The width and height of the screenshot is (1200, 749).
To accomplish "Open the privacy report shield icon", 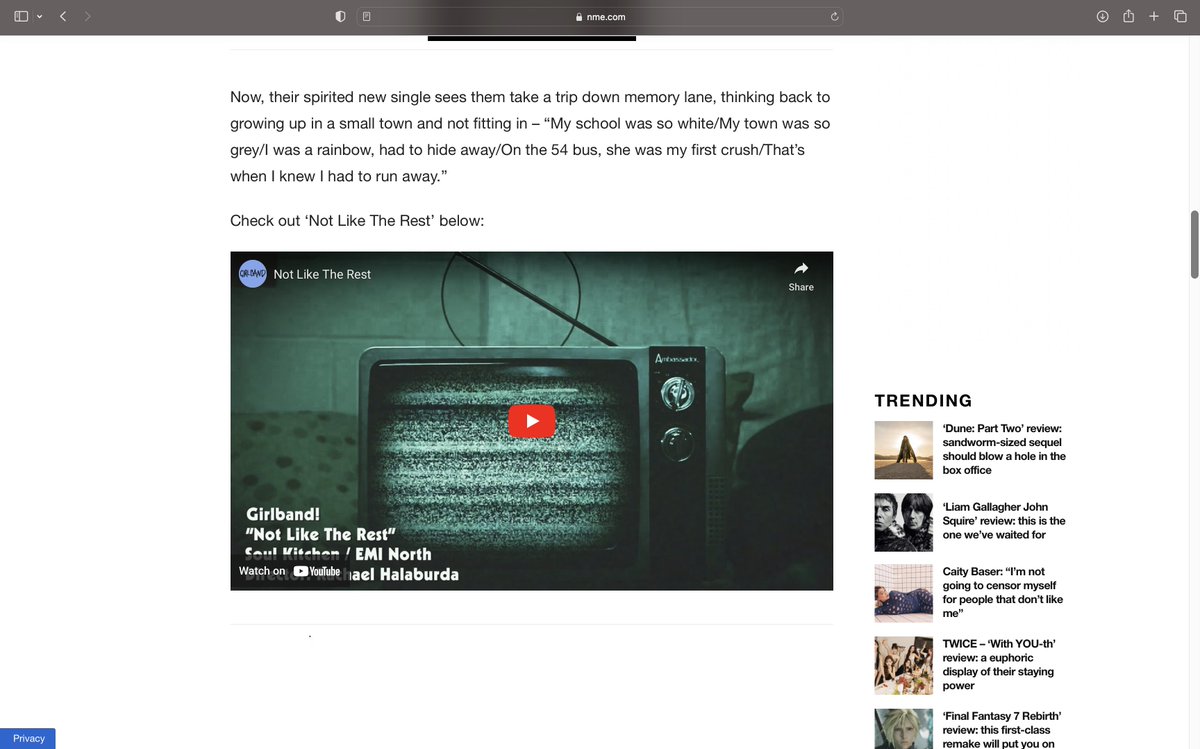I will click(340, 16).
